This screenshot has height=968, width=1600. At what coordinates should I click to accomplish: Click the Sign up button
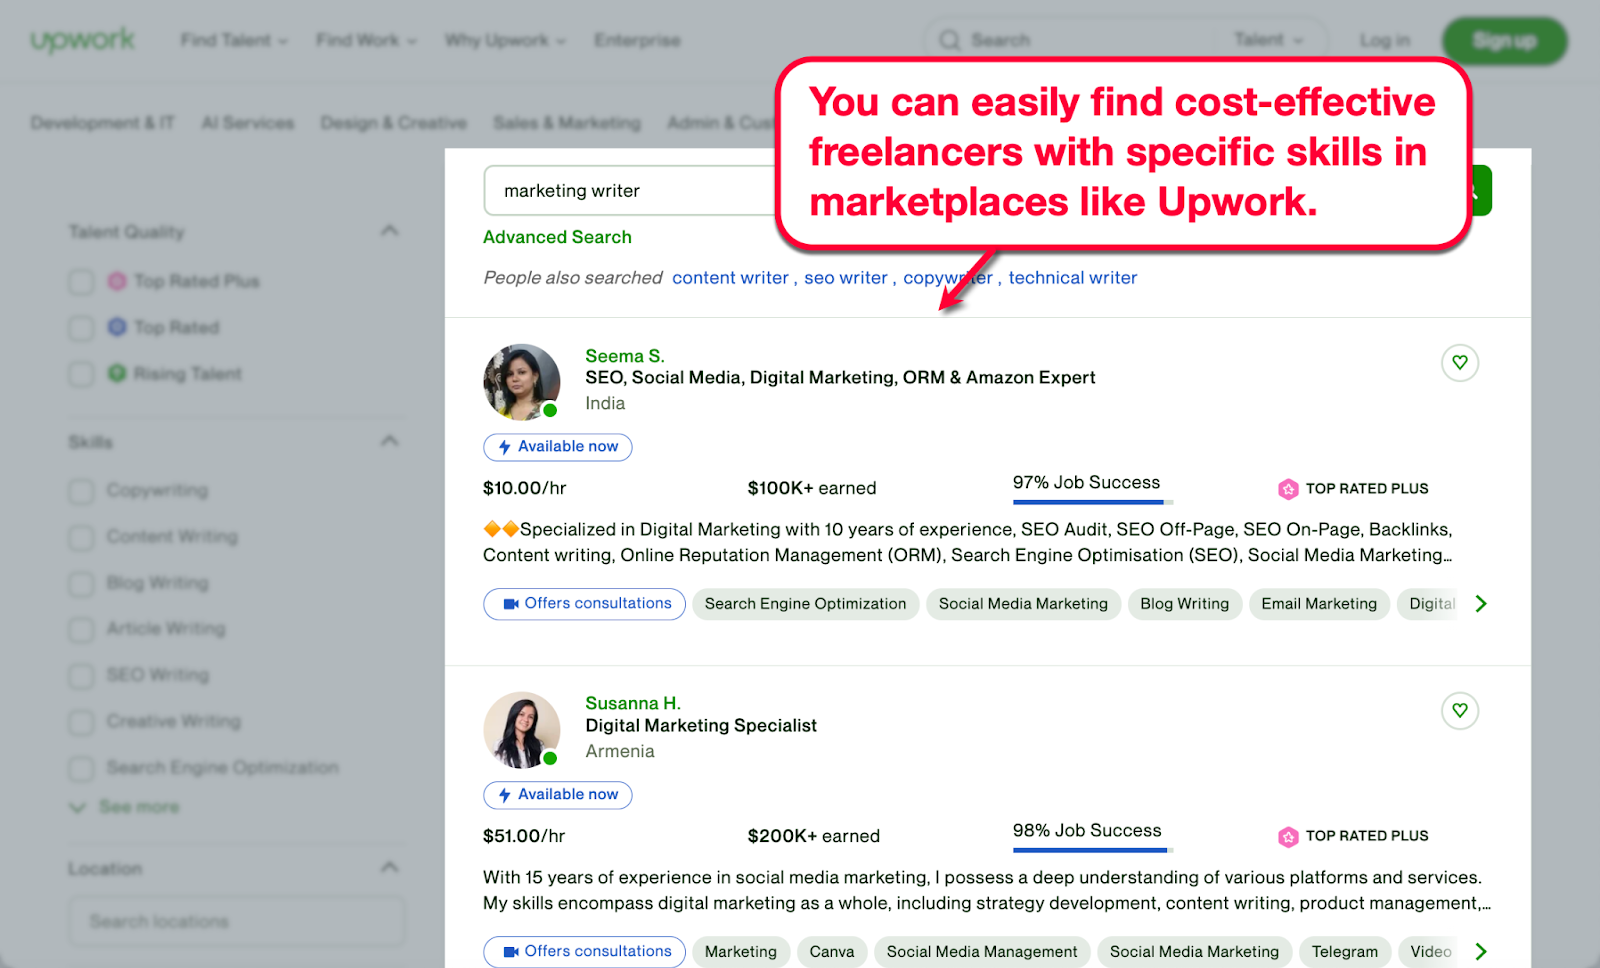tap(1504, 41)
